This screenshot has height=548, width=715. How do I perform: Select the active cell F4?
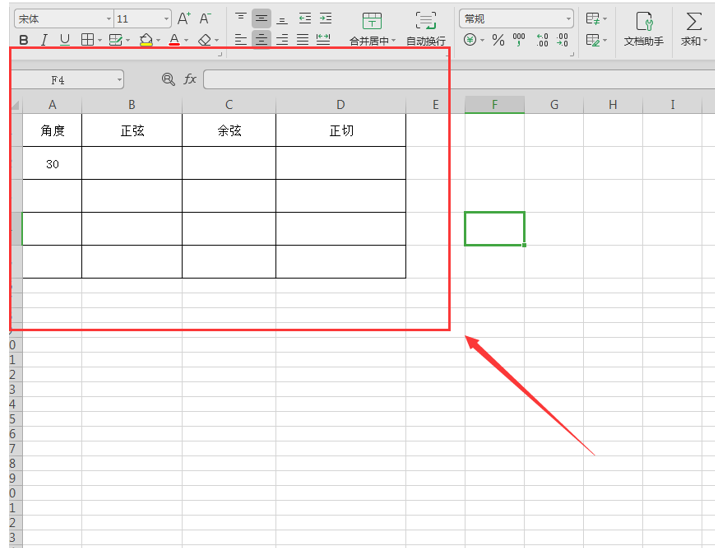(x=495, y=229)
